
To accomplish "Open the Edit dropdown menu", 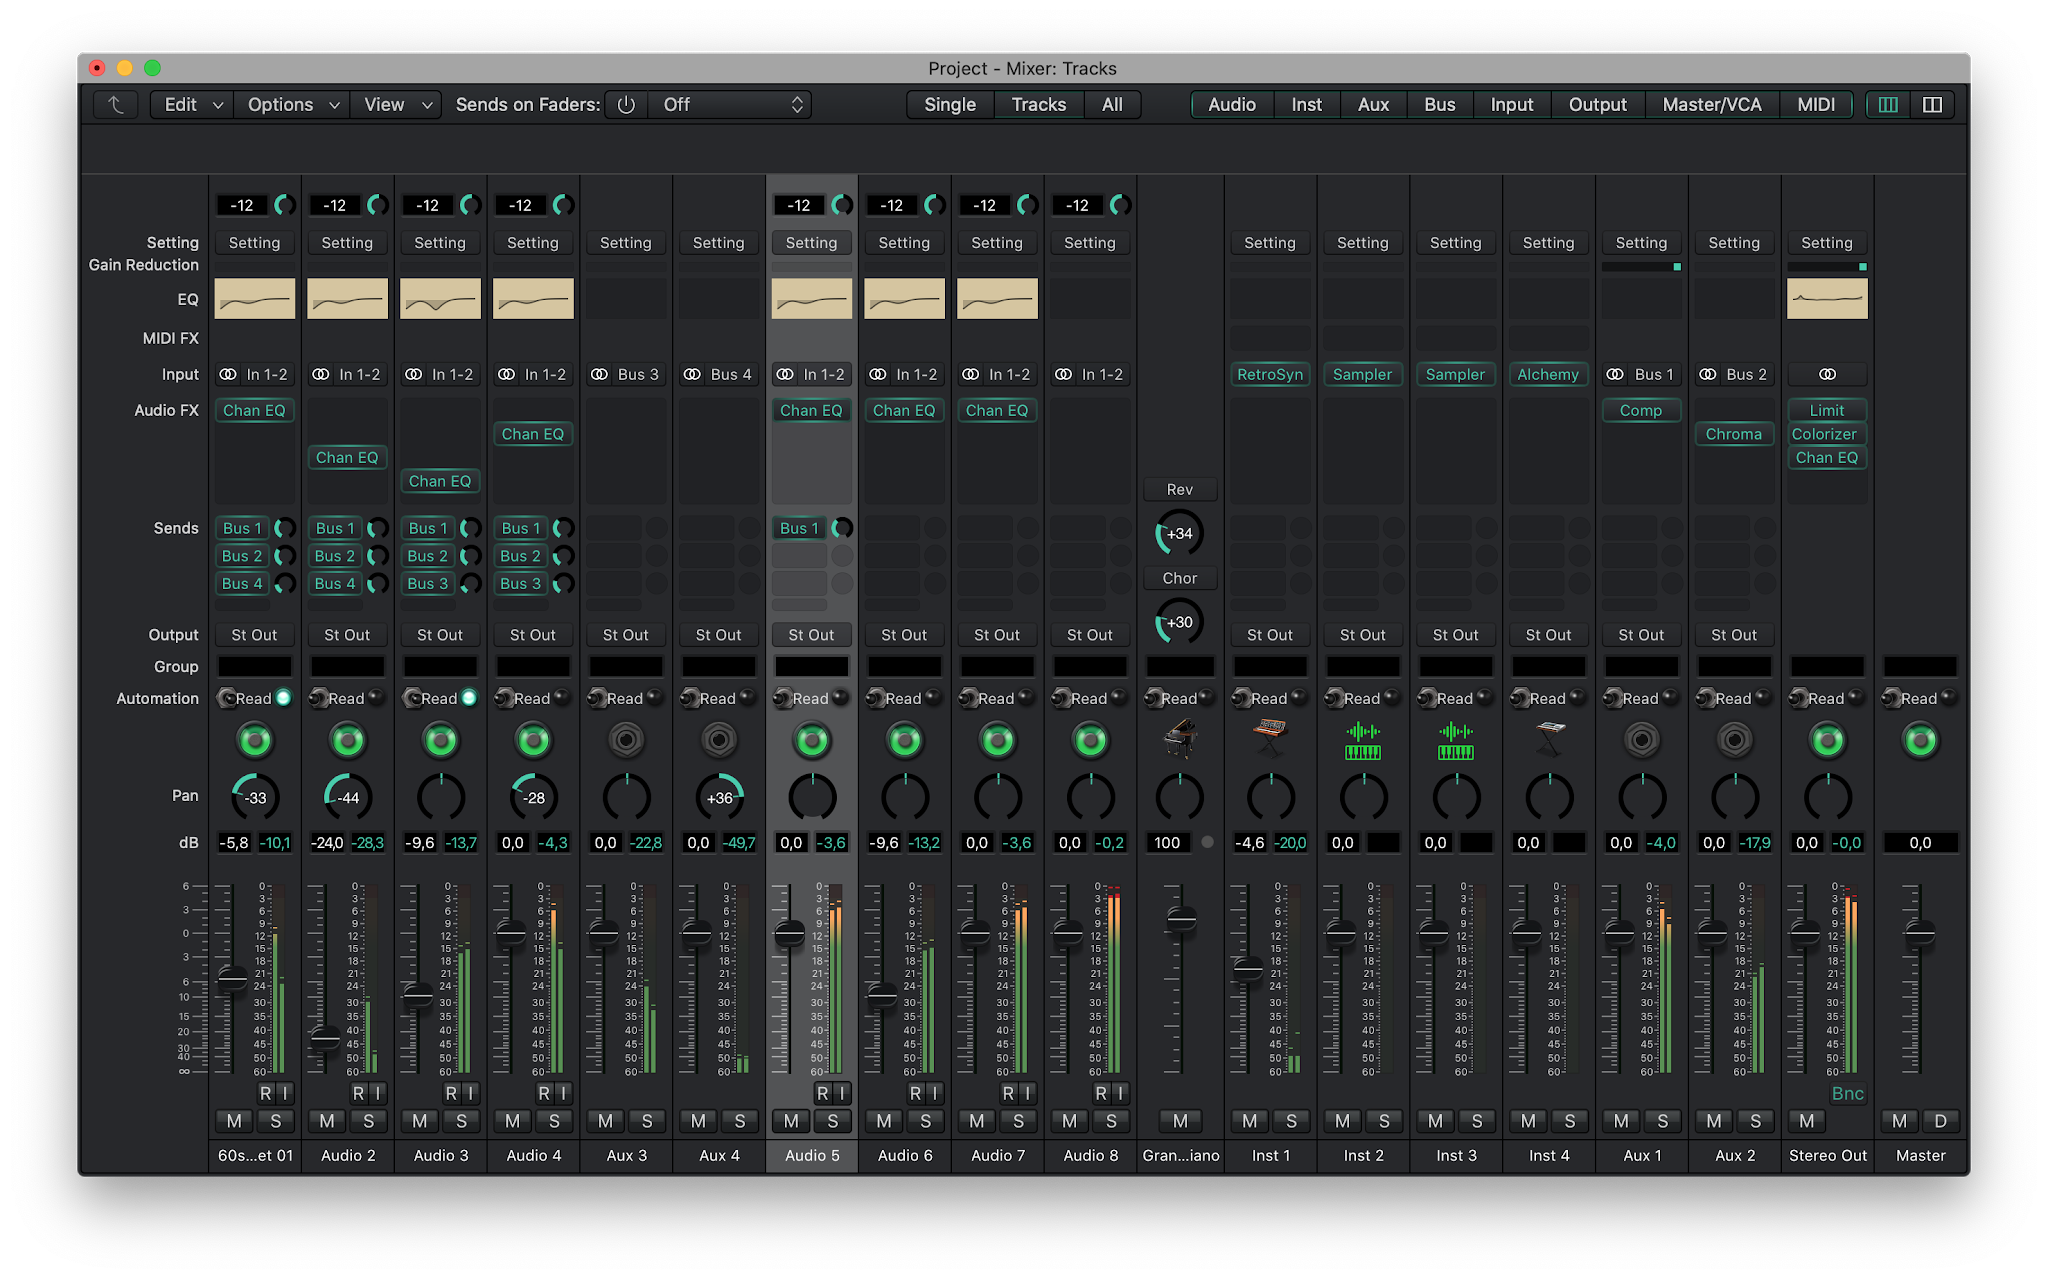I will coord(192,104).
